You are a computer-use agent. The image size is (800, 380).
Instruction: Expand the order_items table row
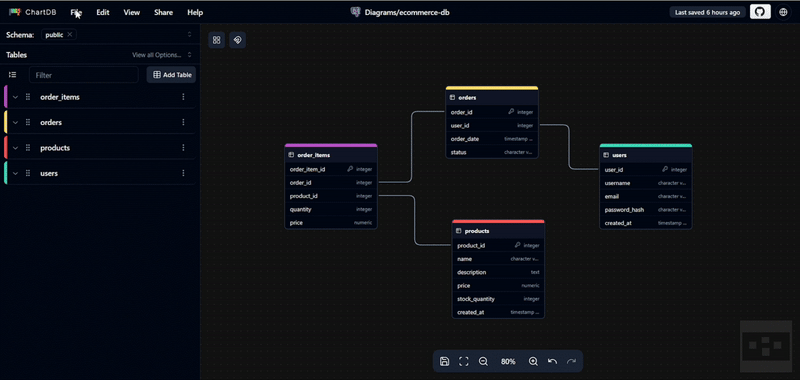pyautogui.click(x=15, y=97)
